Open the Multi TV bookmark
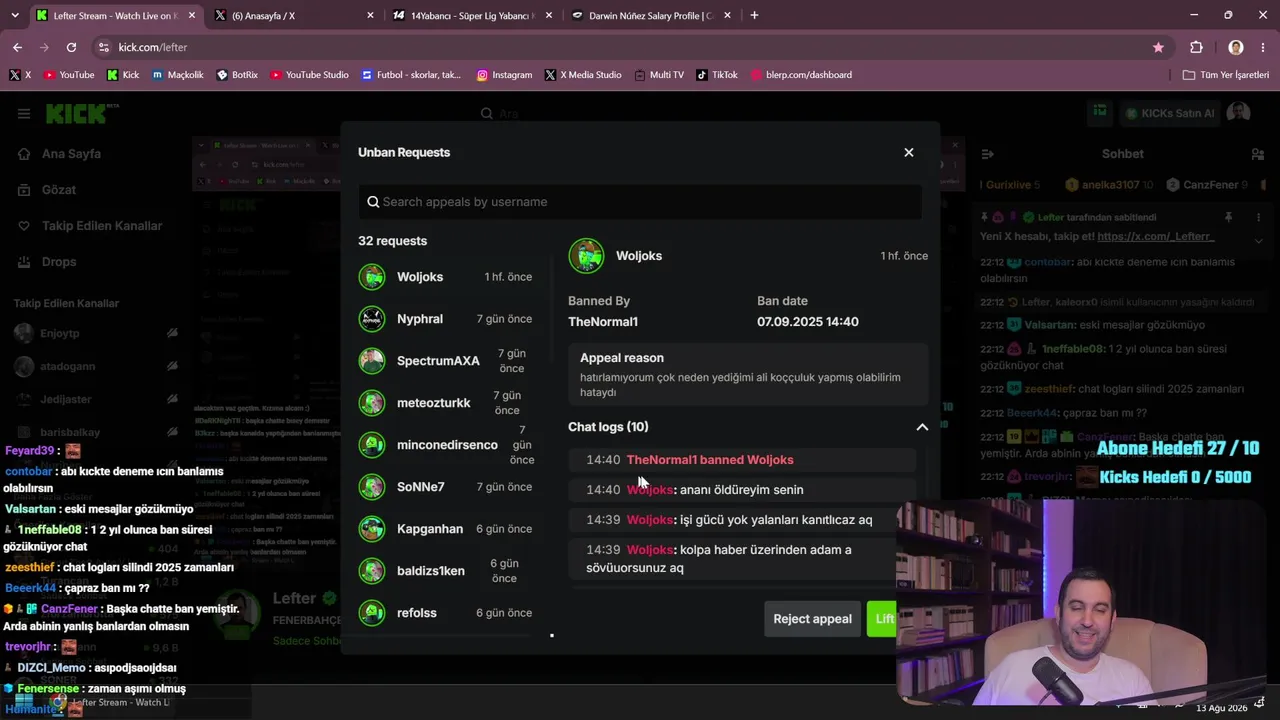 pyautogui.click(x=659, y=75)
